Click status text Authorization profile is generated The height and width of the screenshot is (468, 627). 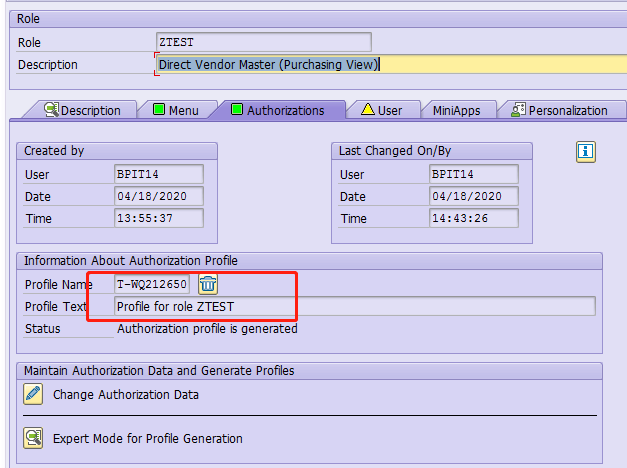click(207, 329)
